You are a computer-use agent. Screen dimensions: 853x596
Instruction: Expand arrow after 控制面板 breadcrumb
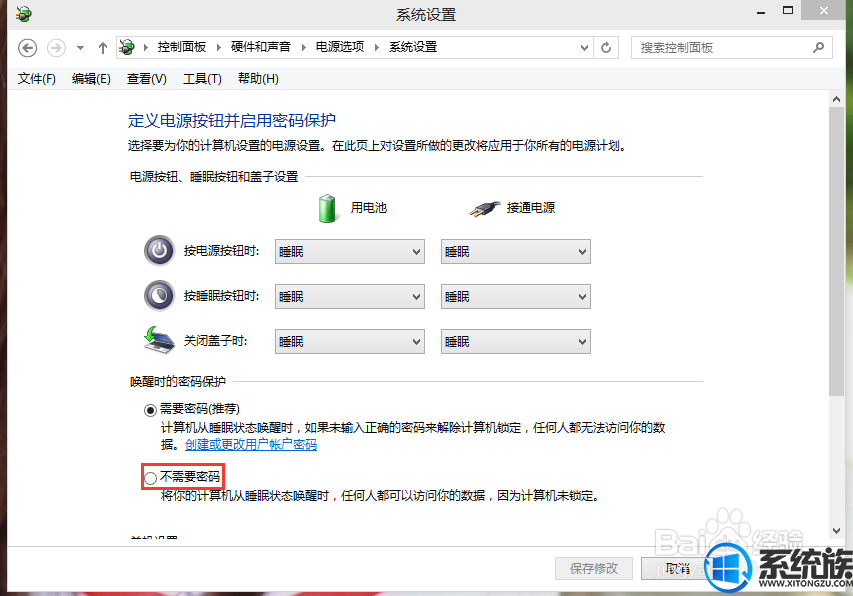pos(218,47)
